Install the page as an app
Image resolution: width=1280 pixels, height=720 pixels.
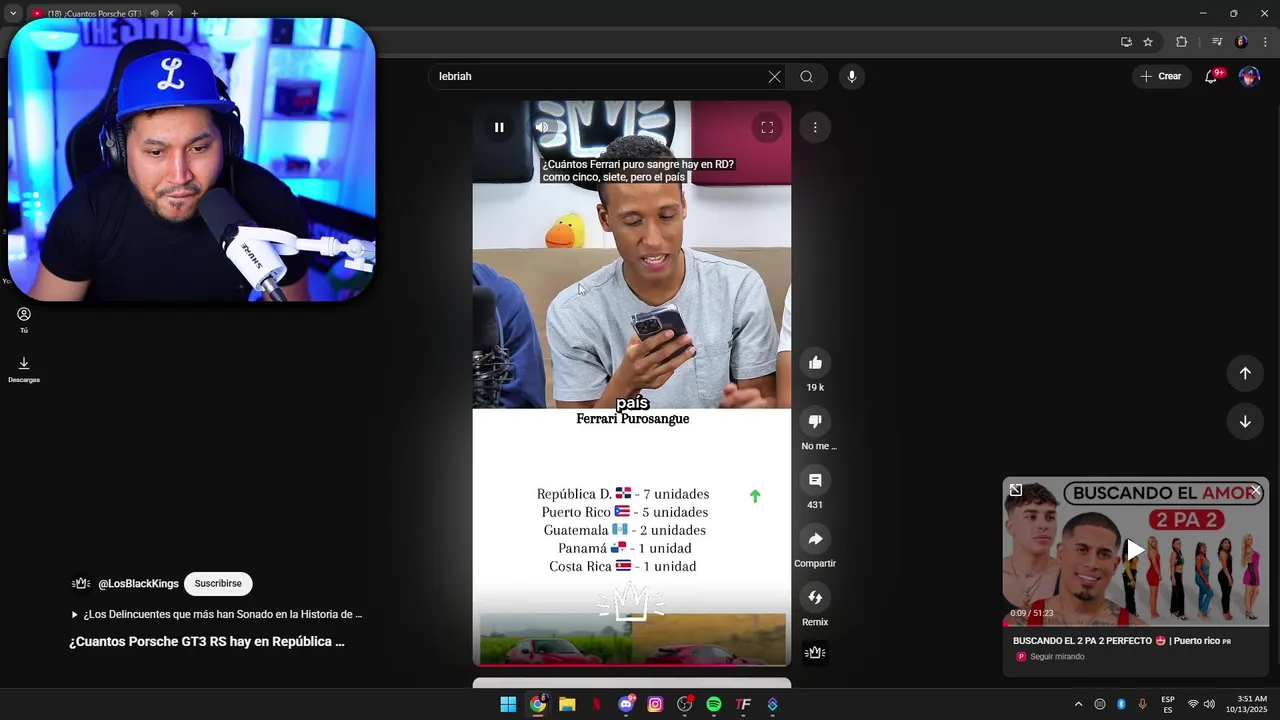click(x=1126, y=42)
